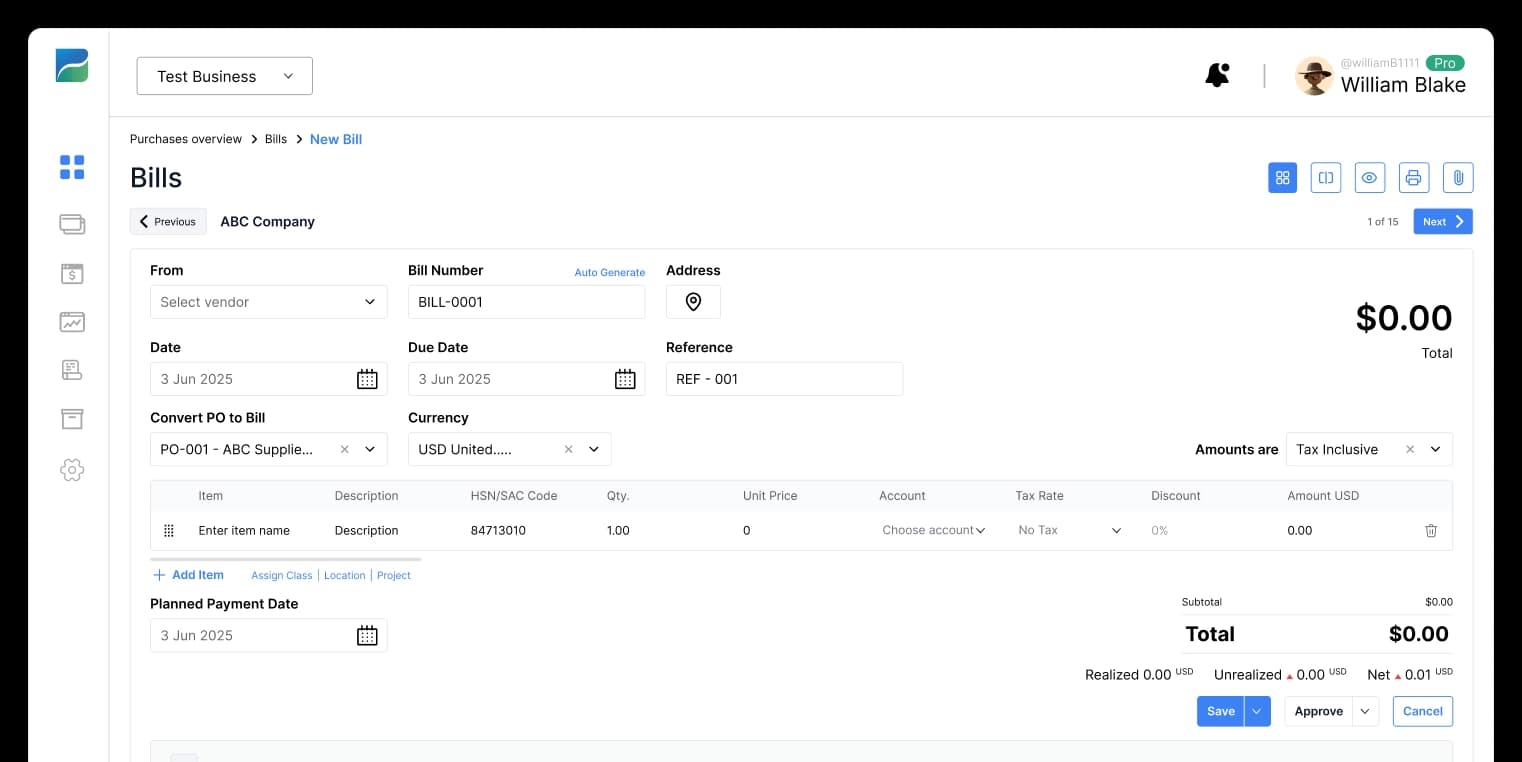This screenshot has width=1522, height=762.
Task: Open the Bills breadcrumb link
Action: point(275,139)
